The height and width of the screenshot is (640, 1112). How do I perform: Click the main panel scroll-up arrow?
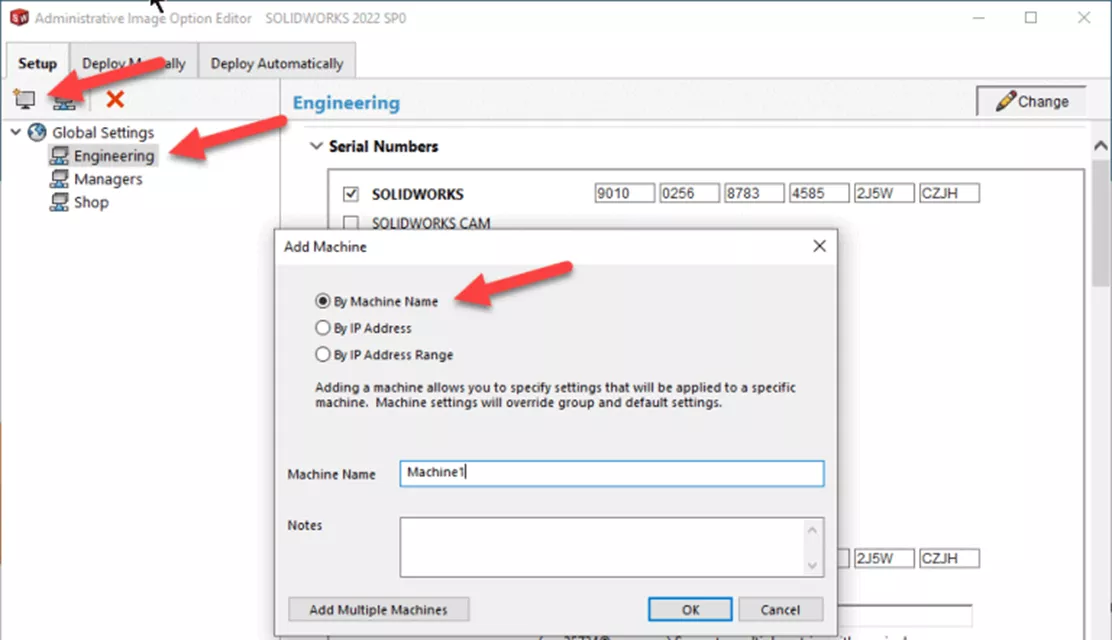(x=1101, y=145)
